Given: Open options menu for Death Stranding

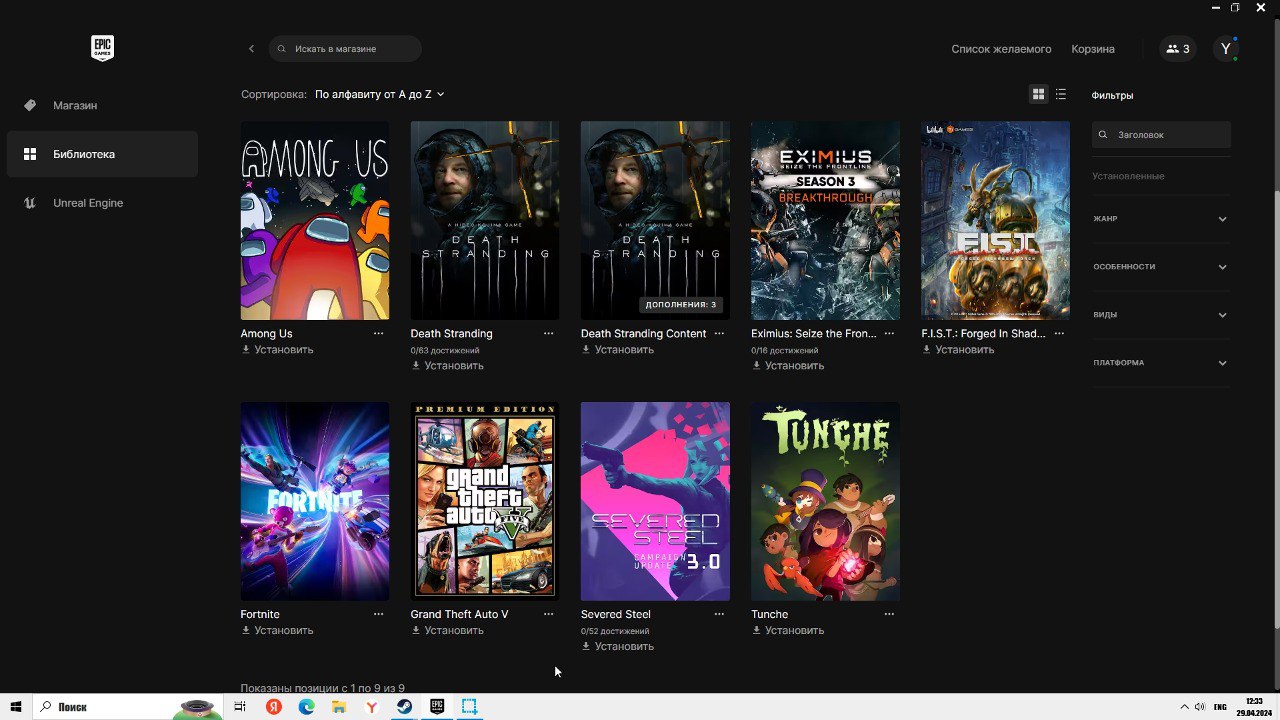Looking at the screenshot, I should tap(549, 334).
